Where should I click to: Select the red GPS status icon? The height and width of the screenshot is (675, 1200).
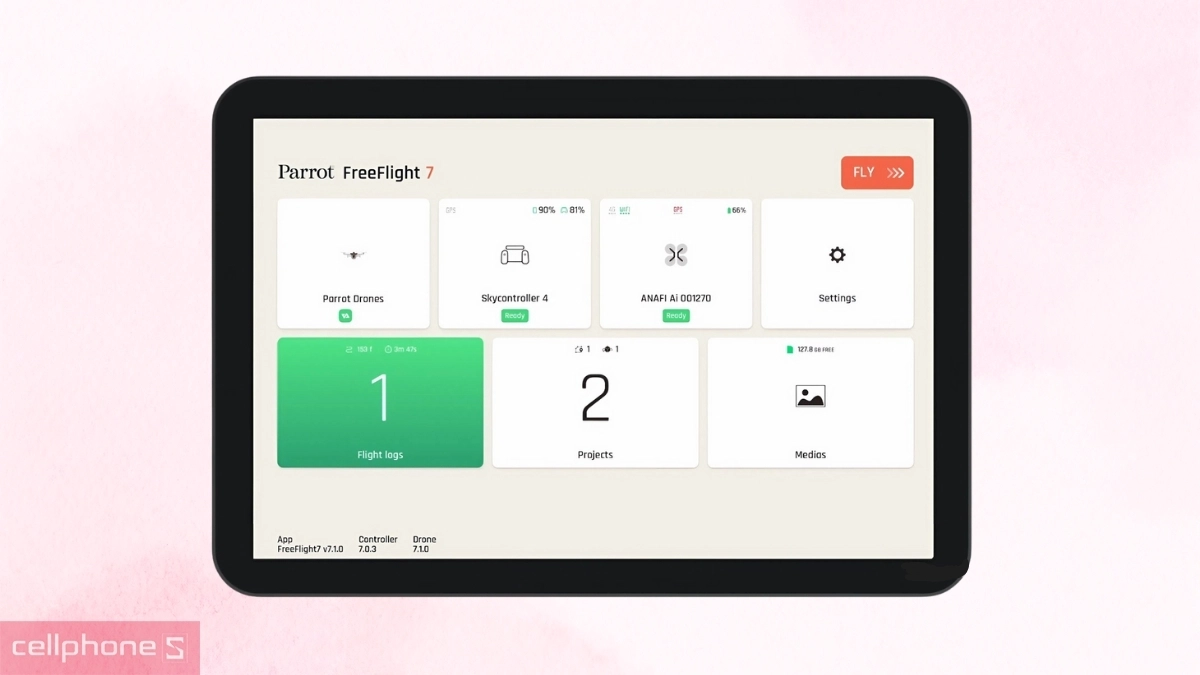tap(677, 209)
